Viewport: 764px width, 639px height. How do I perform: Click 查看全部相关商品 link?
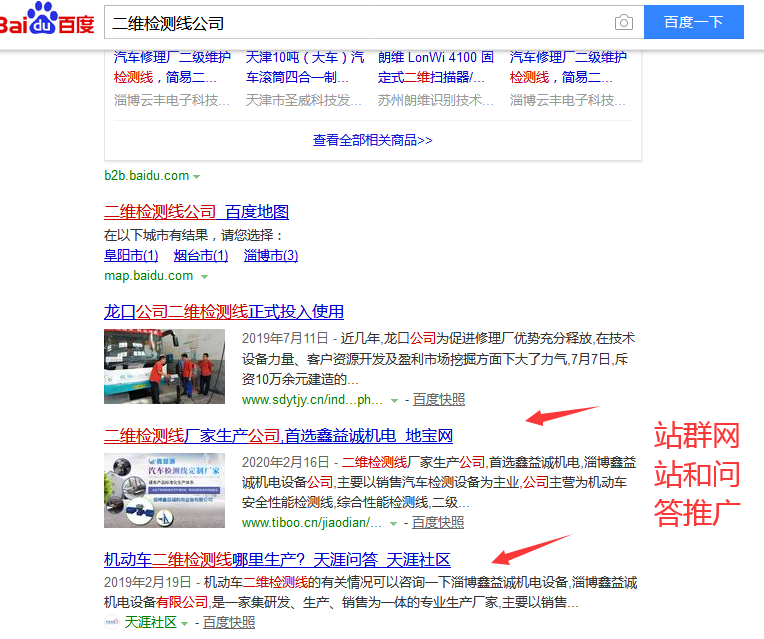372,140
